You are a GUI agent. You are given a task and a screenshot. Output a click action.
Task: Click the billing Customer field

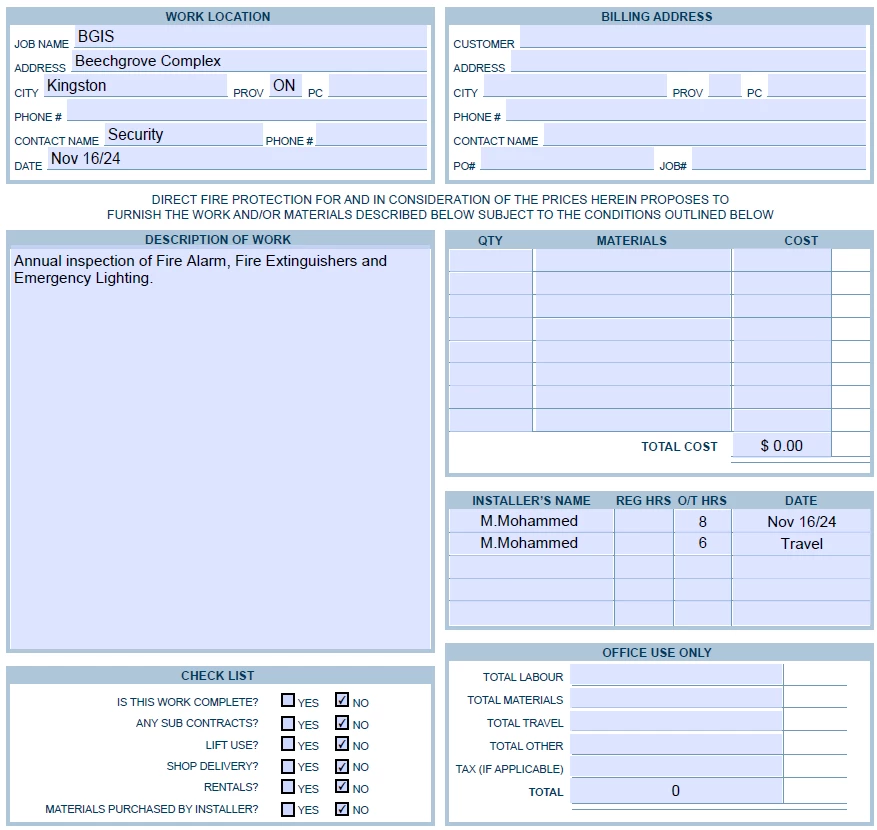click(693, 36)
